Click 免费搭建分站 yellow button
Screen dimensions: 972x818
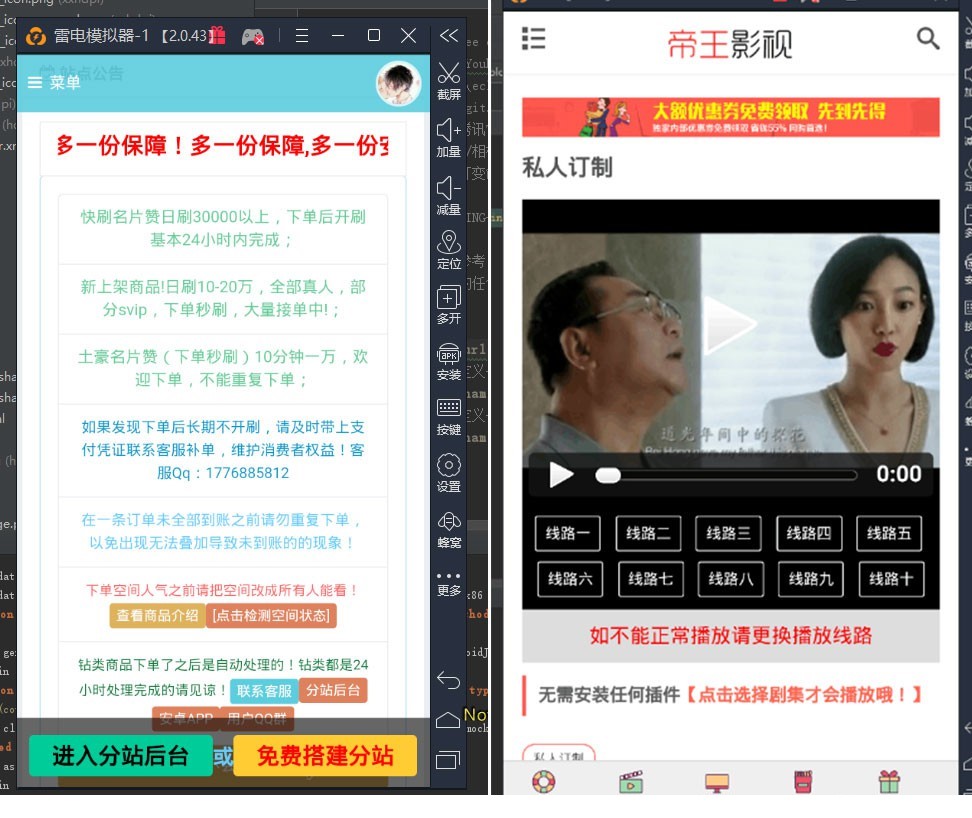click(325, 755)
